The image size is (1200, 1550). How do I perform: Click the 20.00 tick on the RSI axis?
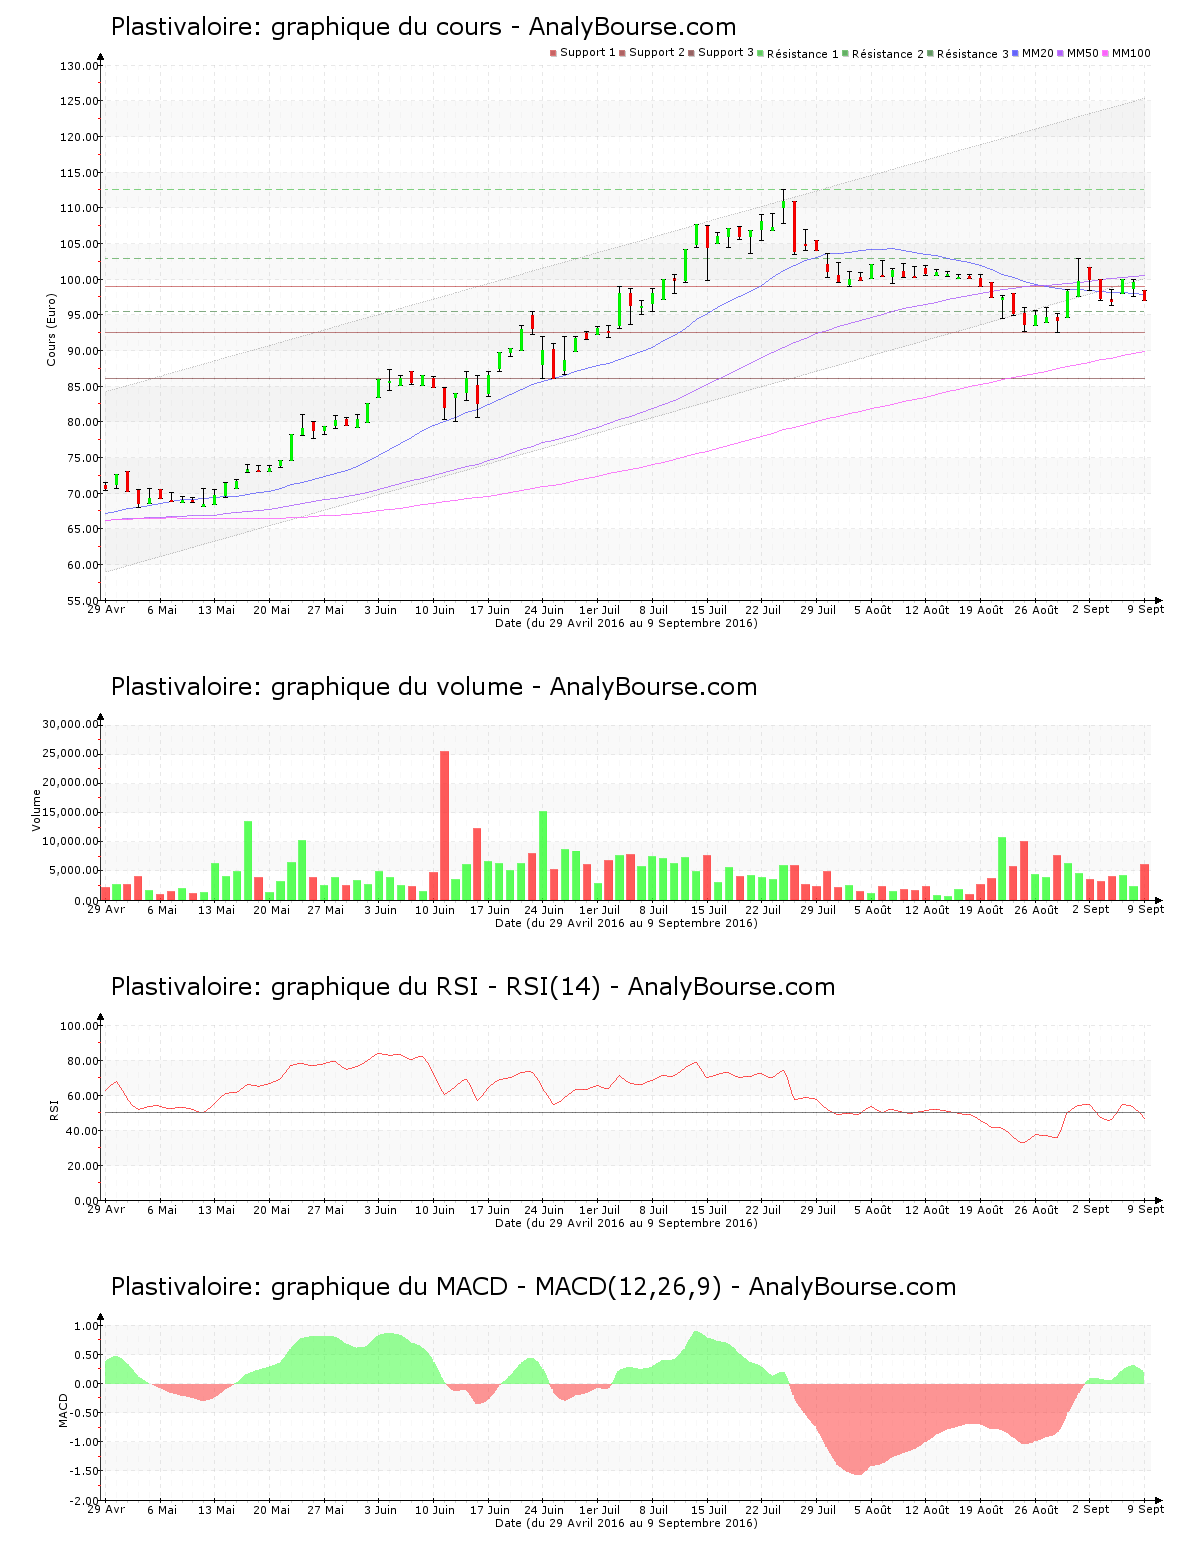point(82,1166)
